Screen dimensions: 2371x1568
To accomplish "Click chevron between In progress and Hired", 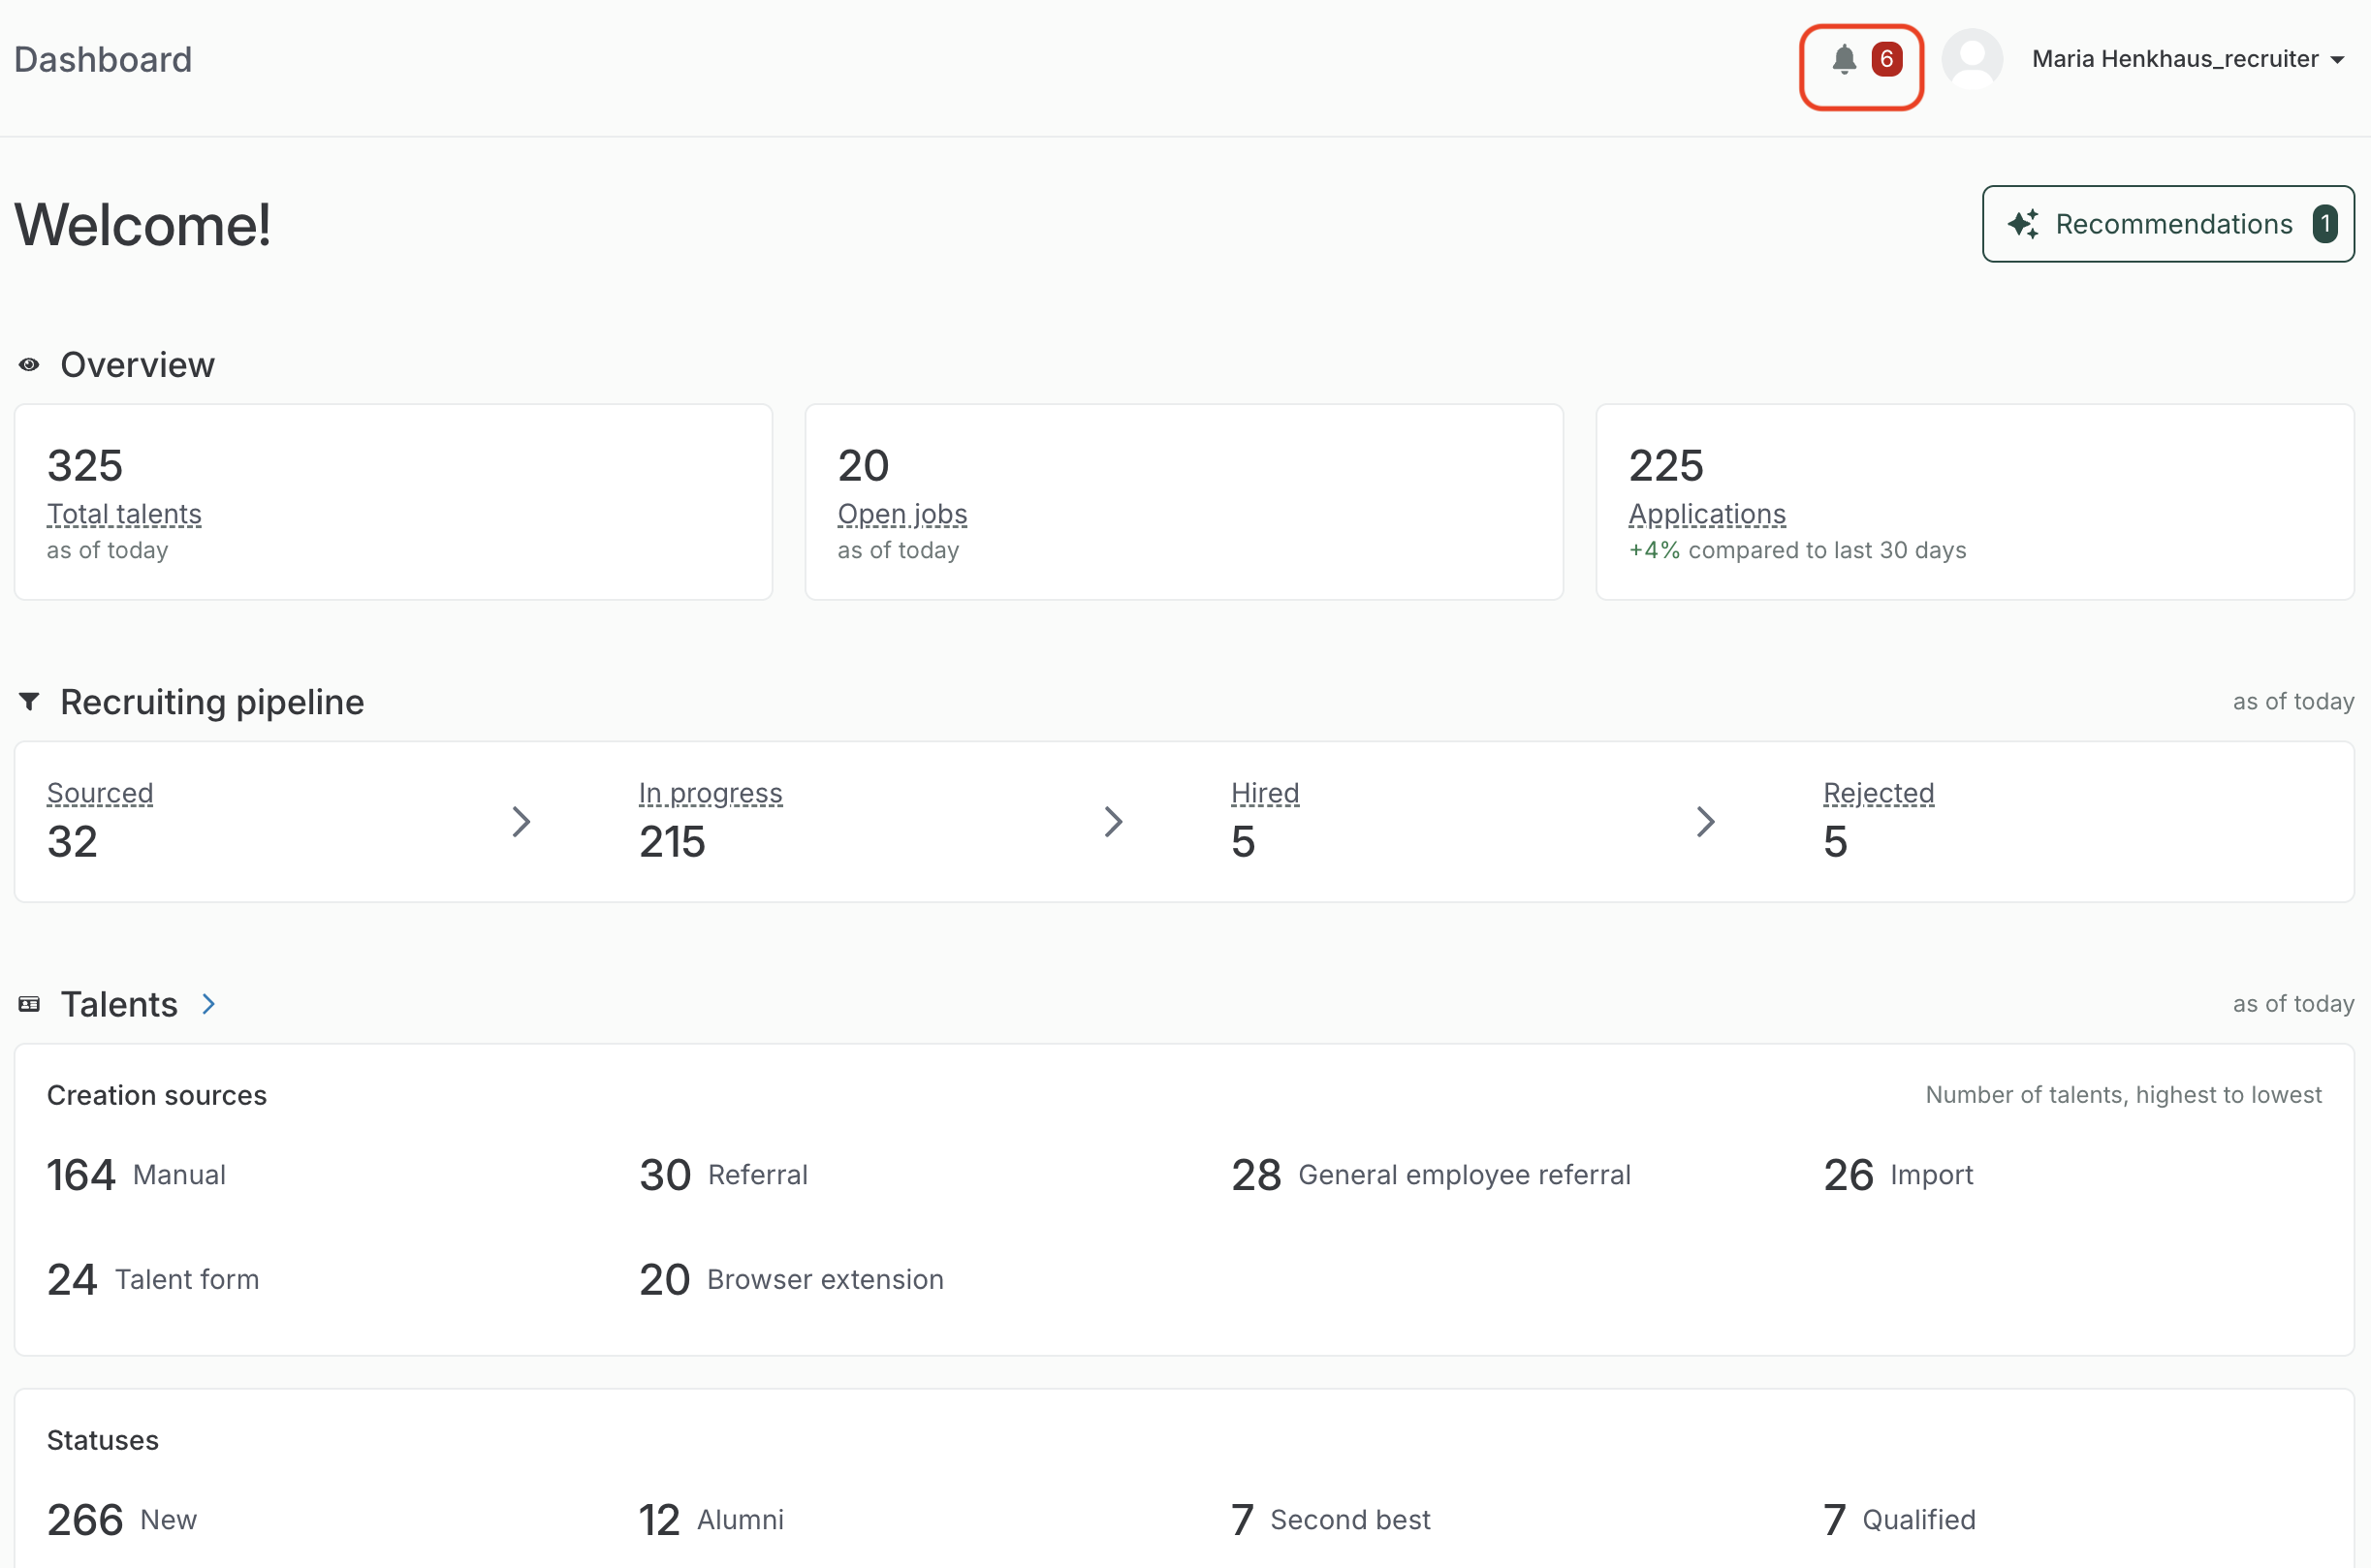I will coord(1113,822).
